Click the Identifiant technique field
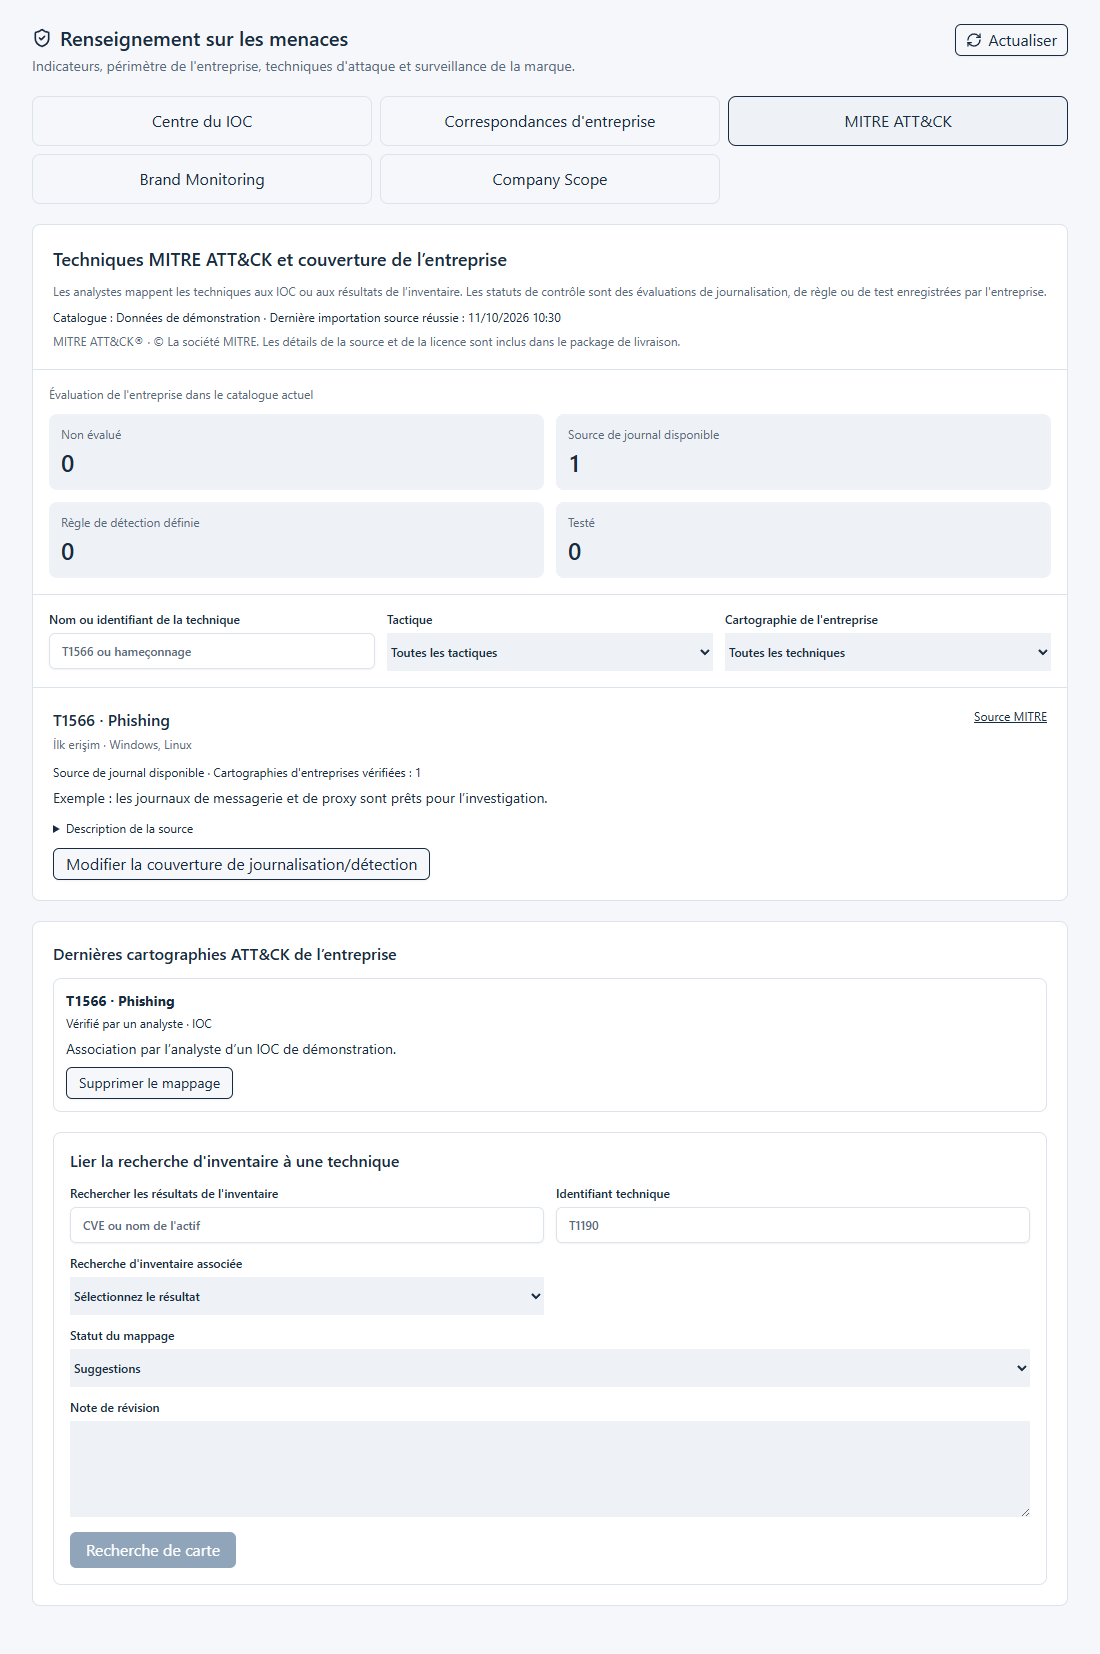The width and height of the screenshot is (1100, 1654). click(793, 1225)
